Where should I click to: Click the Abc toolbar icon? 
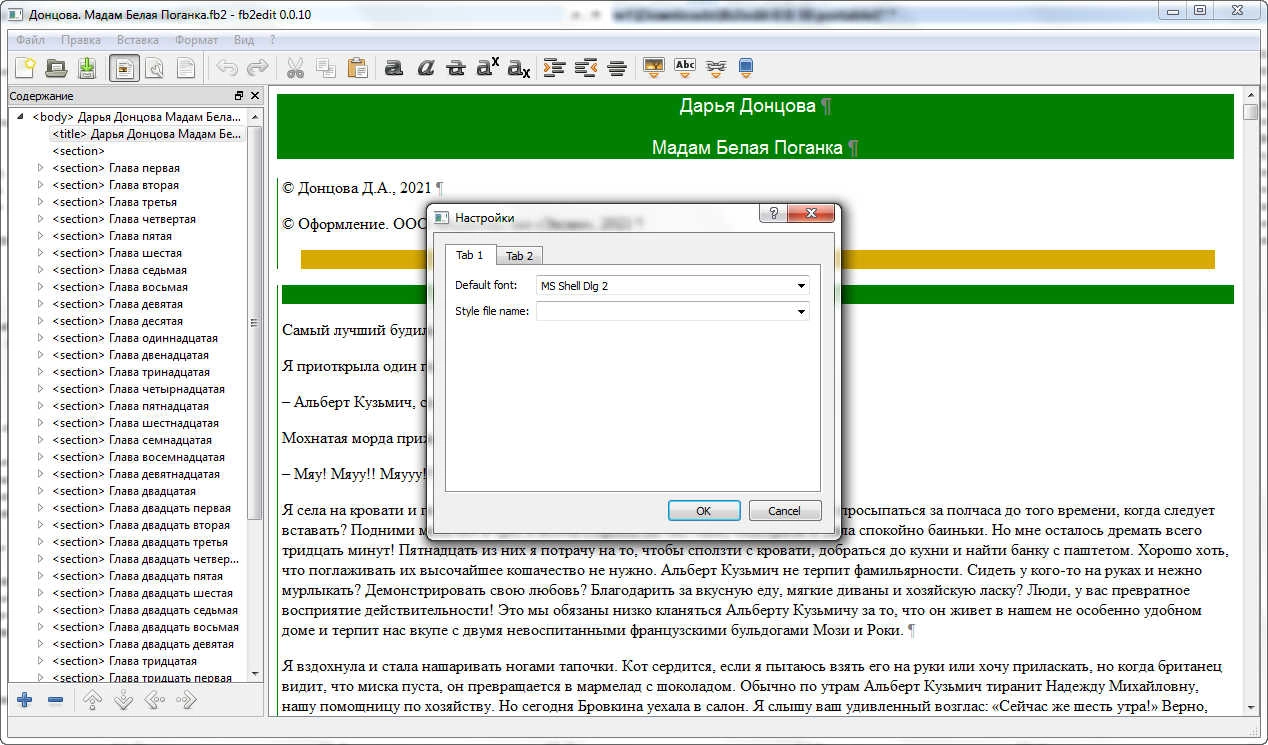click(685, 68)
